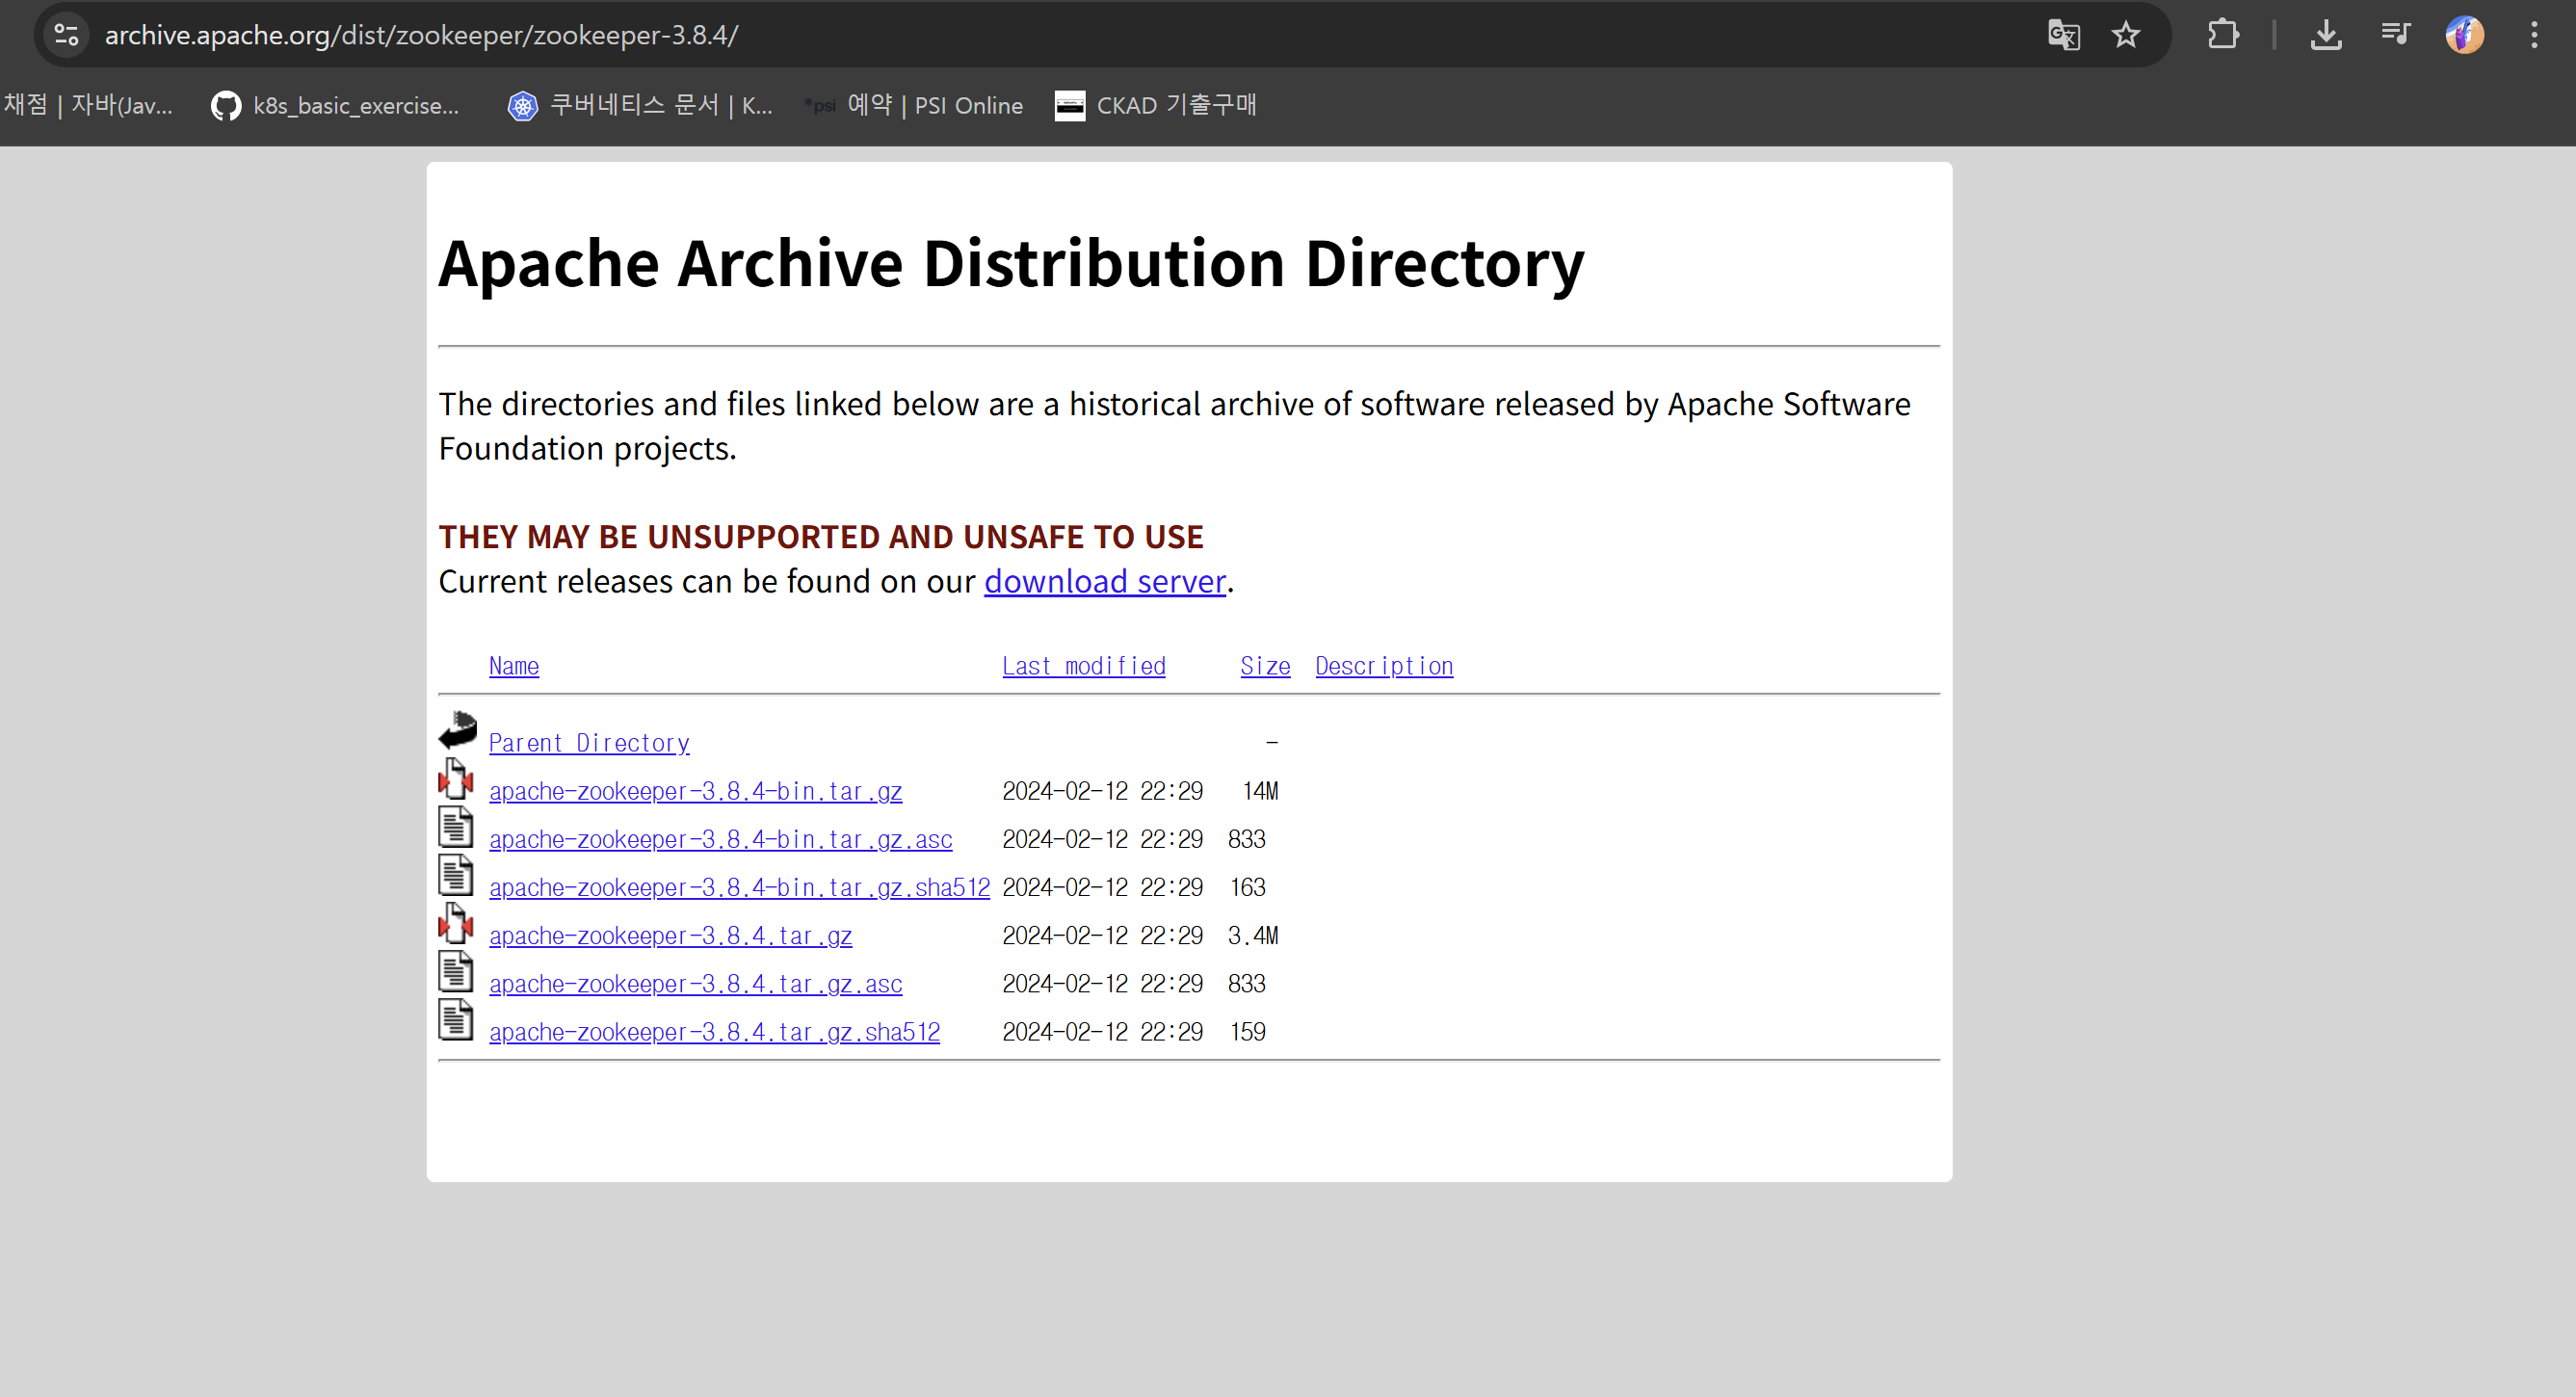The image size is (2576, 1397).
Task: Click archive icon for 3.8.4-bin.tar.gz
Action: tap(456, 778)
